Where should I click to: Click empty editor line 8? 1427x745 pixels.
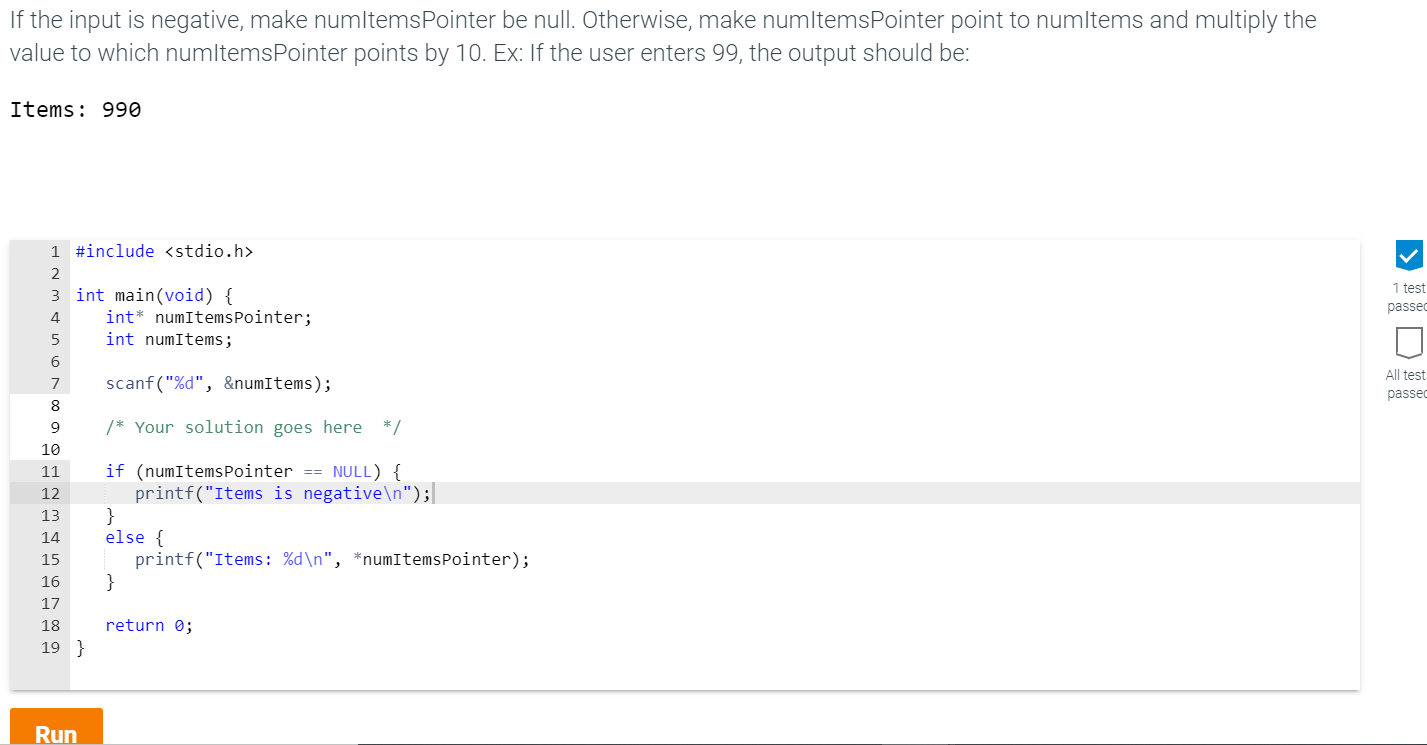coord(715,405)
